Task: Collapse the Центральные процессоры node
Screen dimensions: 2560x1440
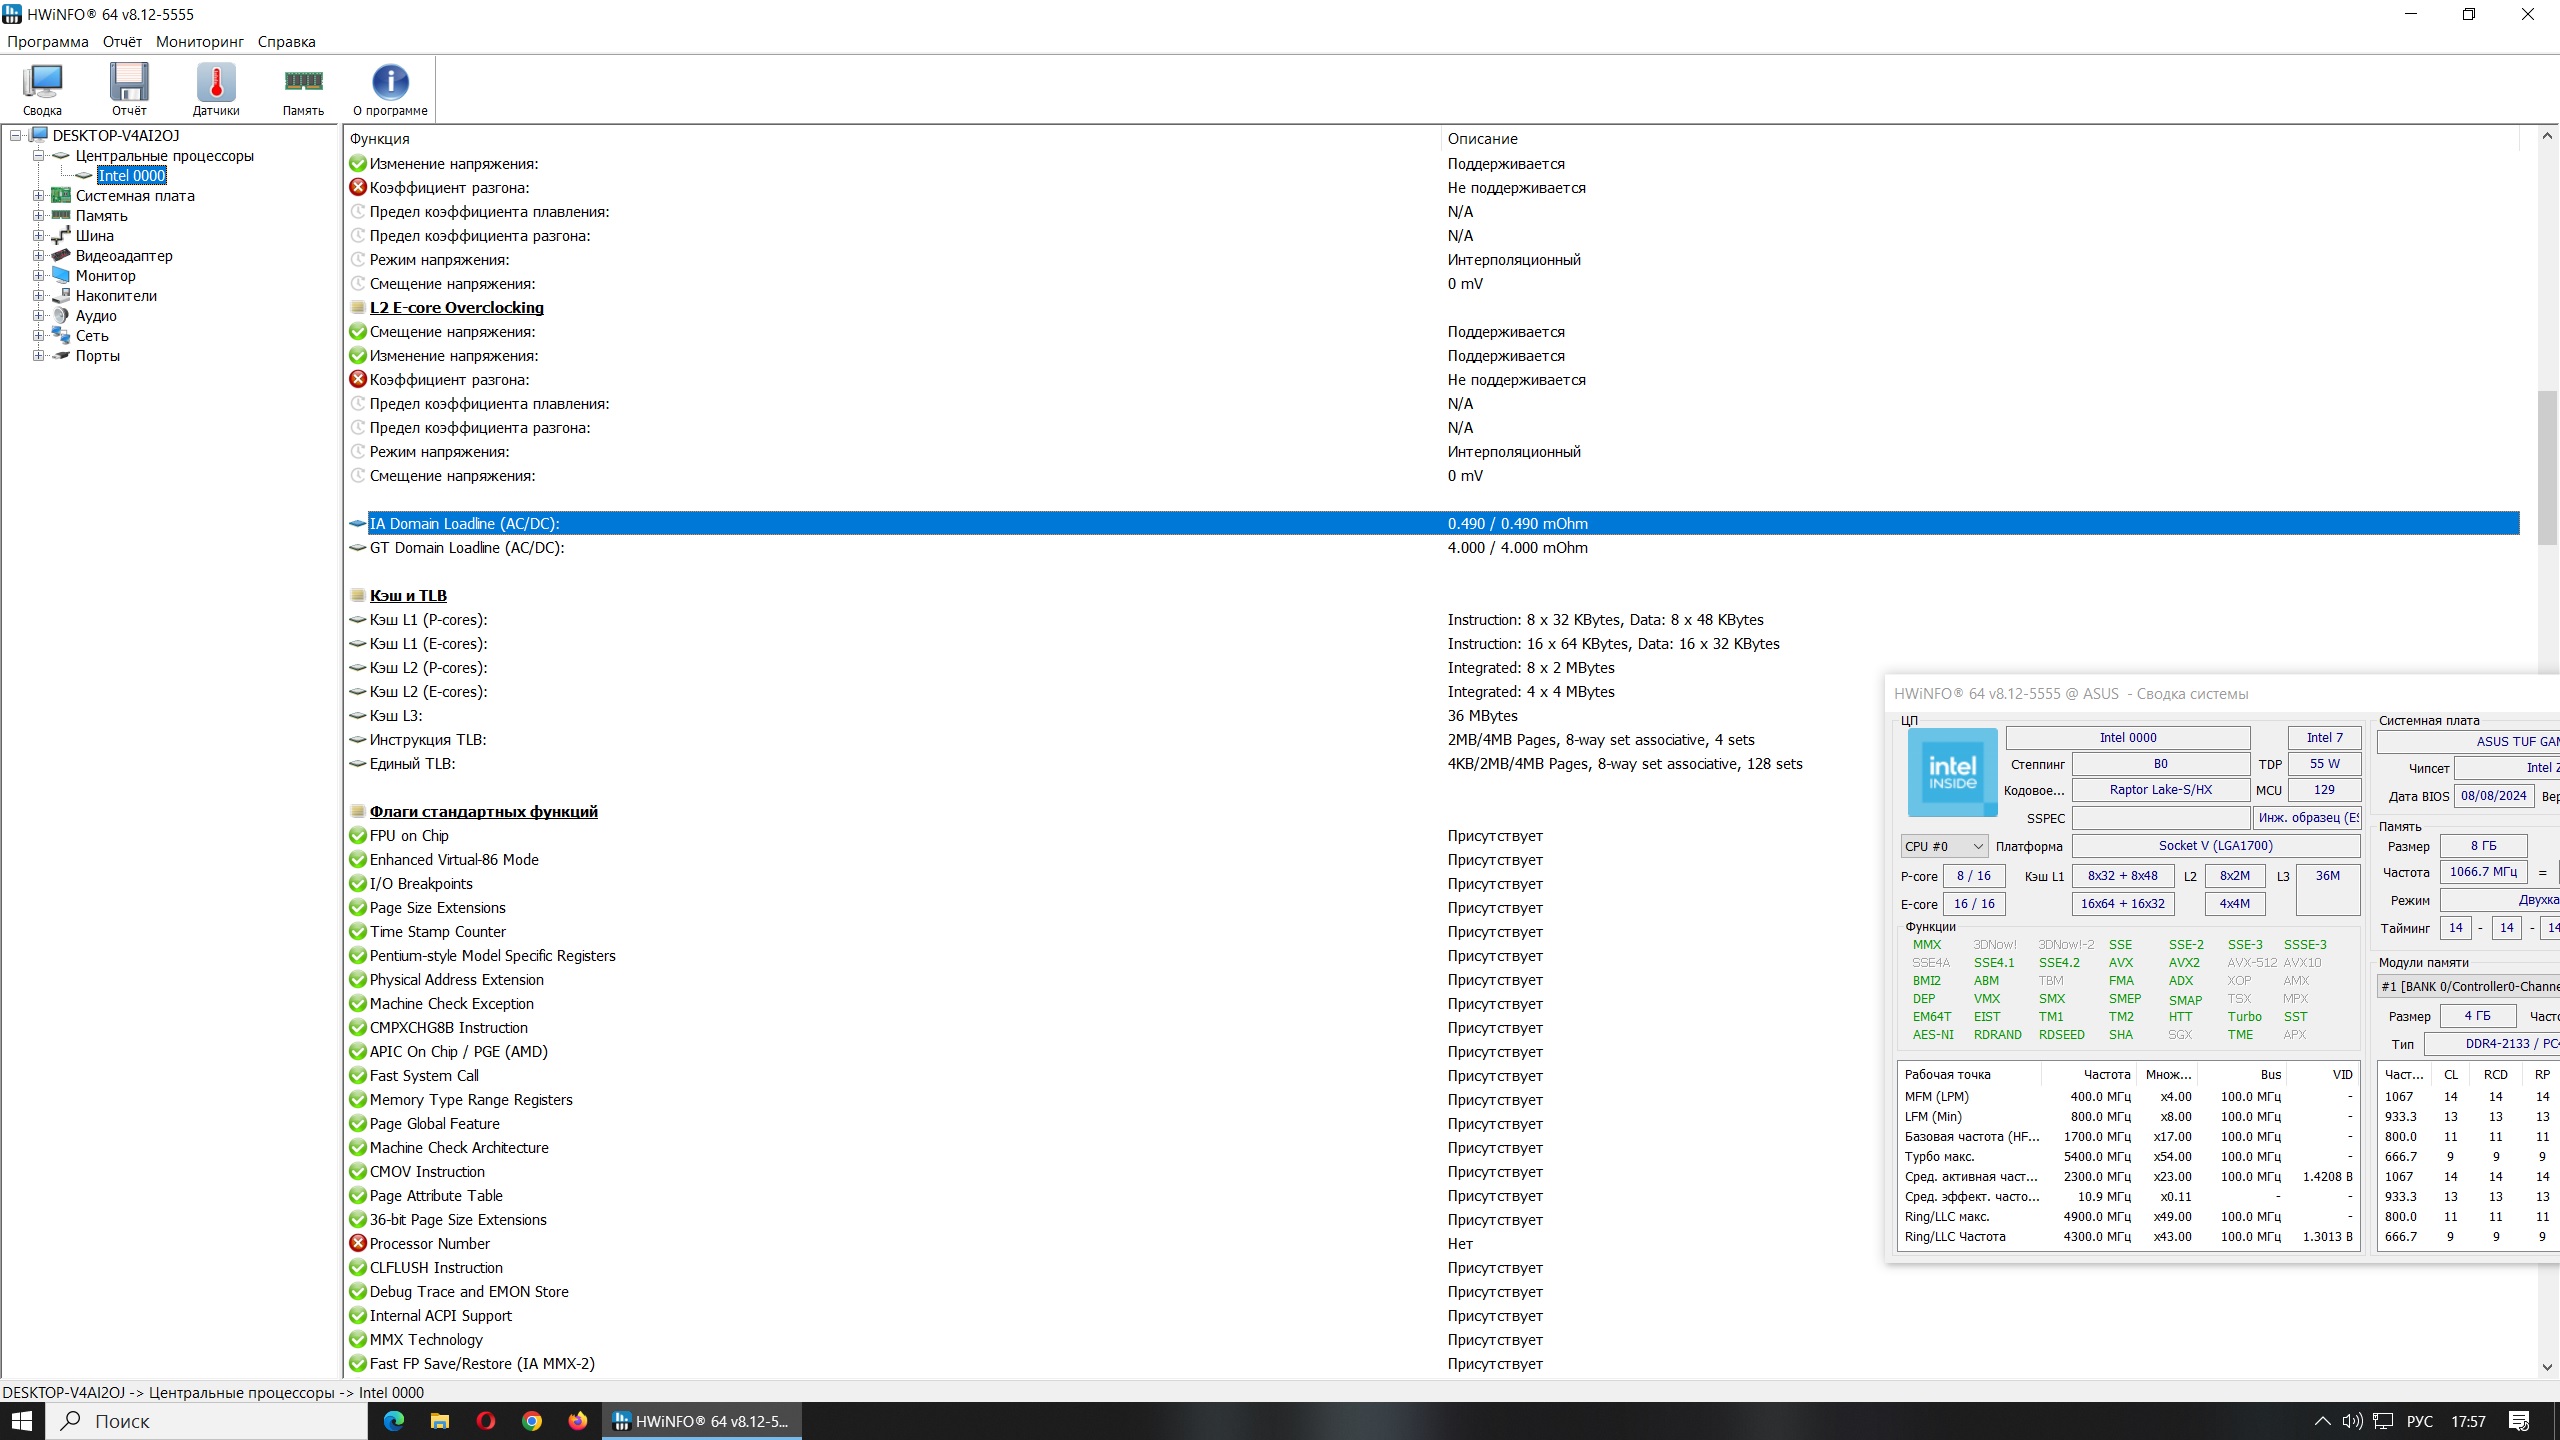Action: coord(38,156)
